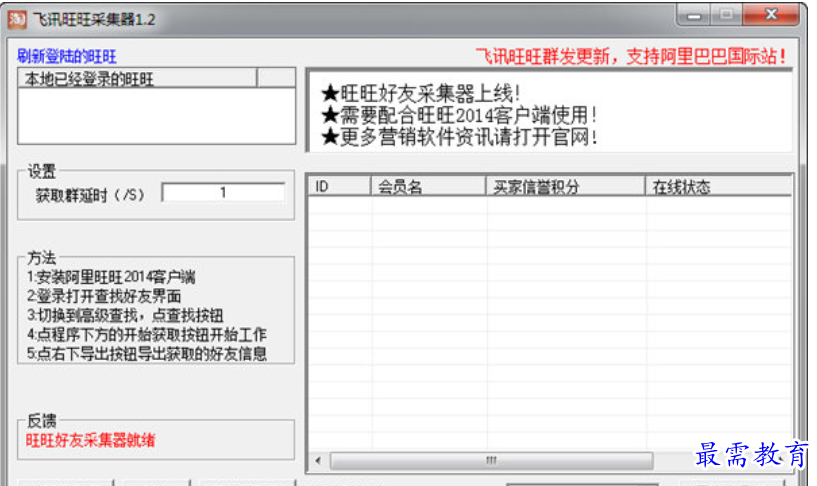817x486 pixels.
Task: Click the text ★更多营销软件资讯请打开官网!
Action: click(x=459, y=137)
